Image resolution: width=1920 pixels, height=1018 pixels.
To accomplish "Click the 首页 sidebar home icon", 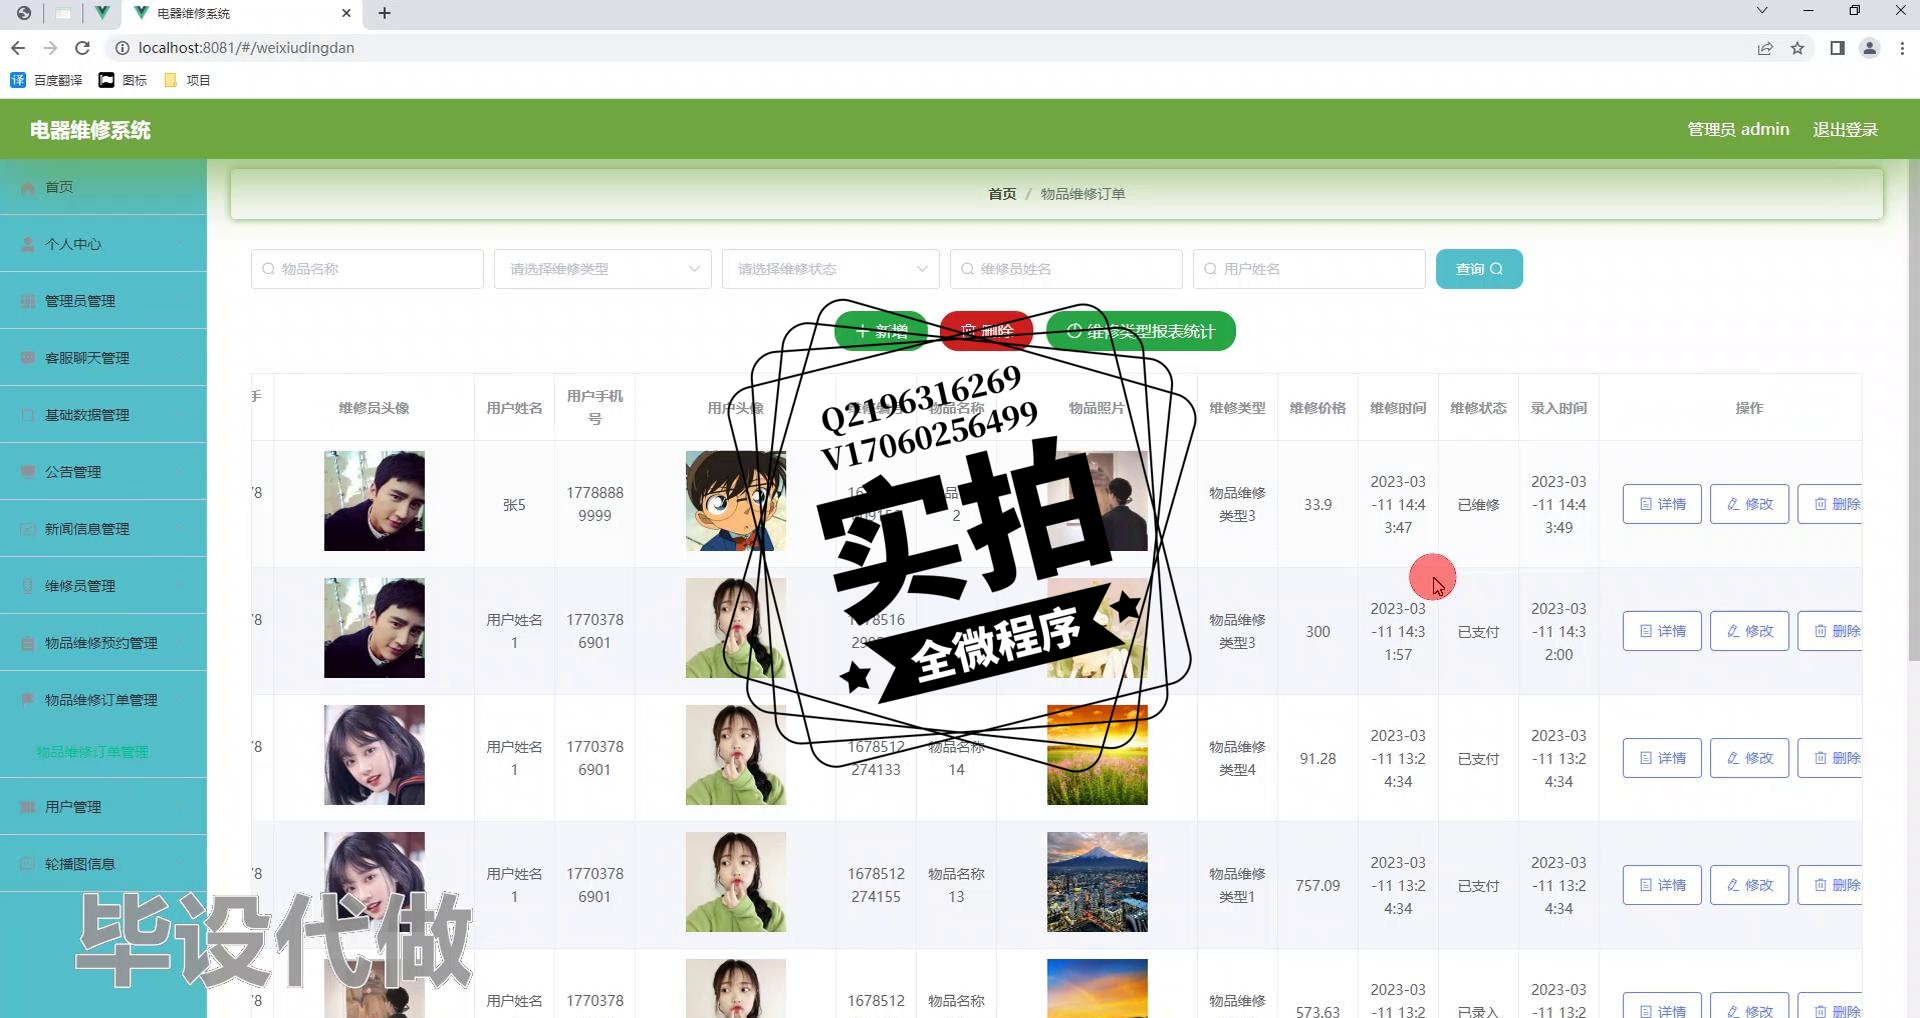I will pyautogui.click(x=28, y=187).
